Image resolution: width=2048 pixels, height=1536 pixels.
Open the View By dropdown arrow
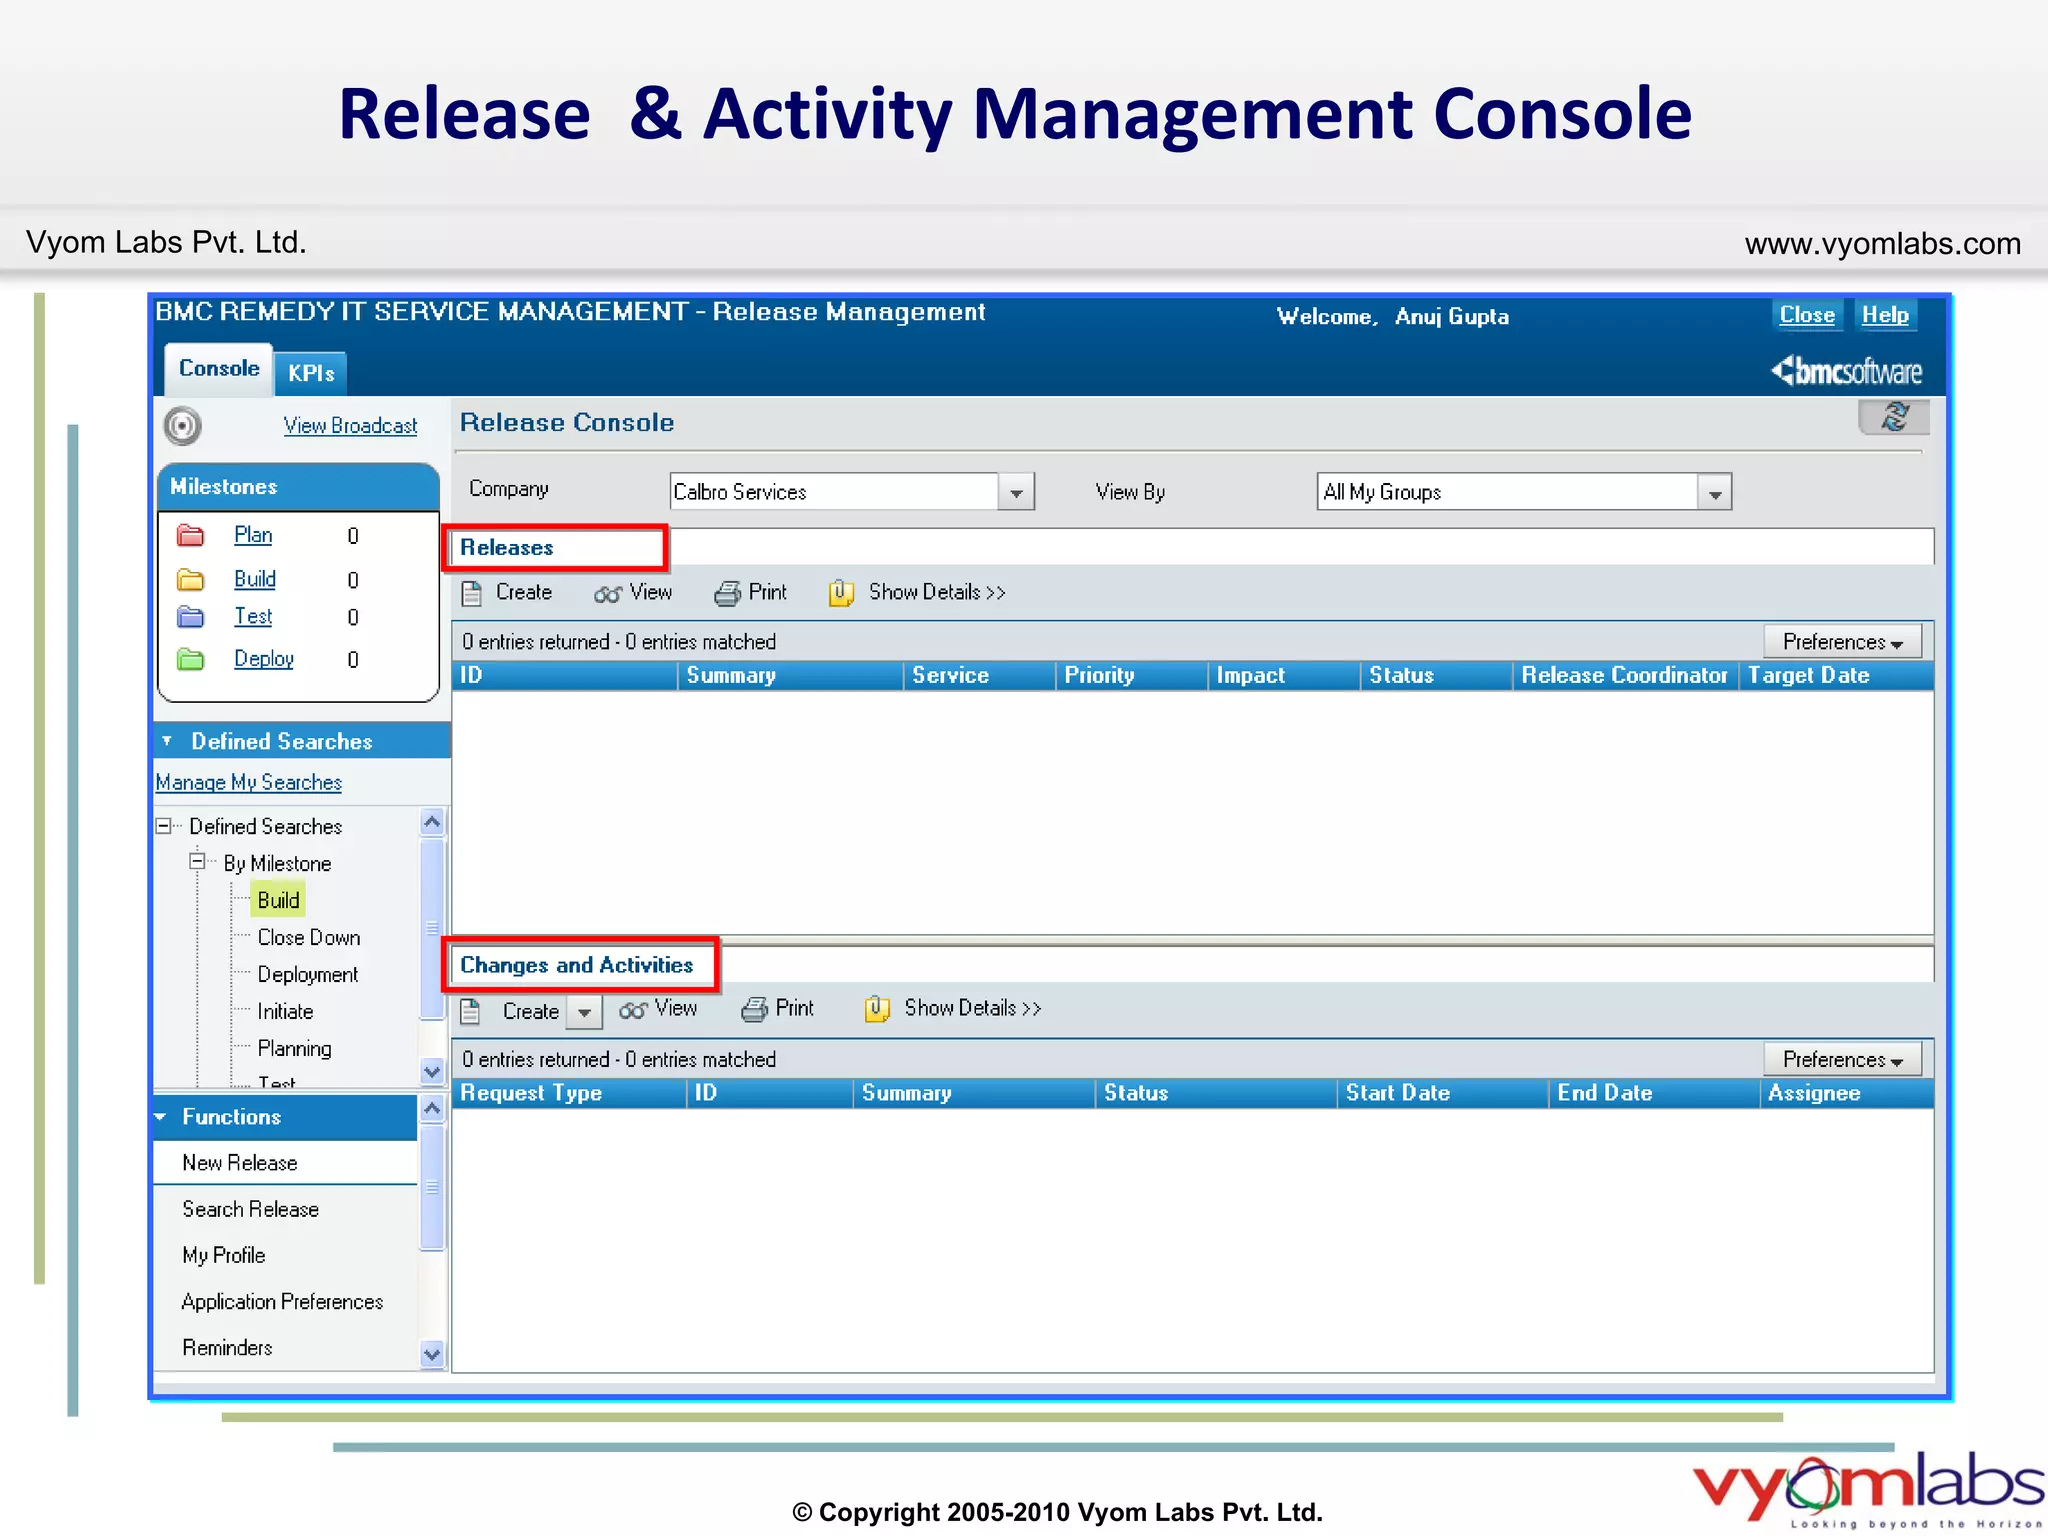(1714, 492)
